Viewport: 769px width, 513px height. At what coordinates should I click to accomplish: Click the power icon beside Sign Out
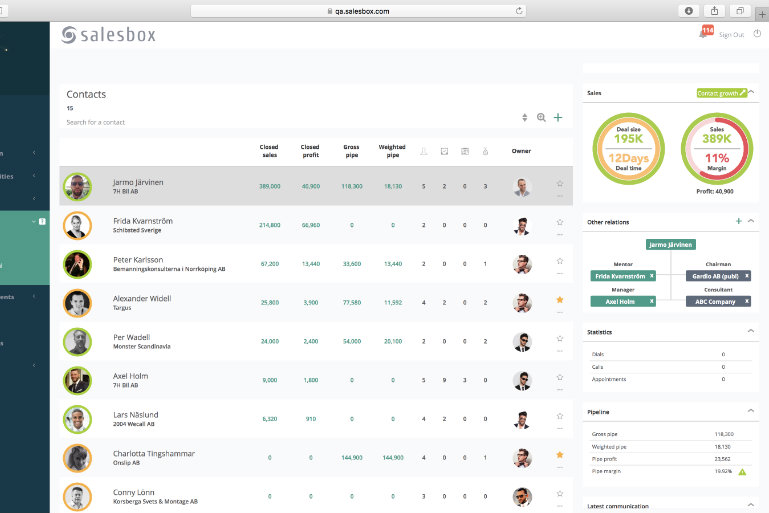757,33
